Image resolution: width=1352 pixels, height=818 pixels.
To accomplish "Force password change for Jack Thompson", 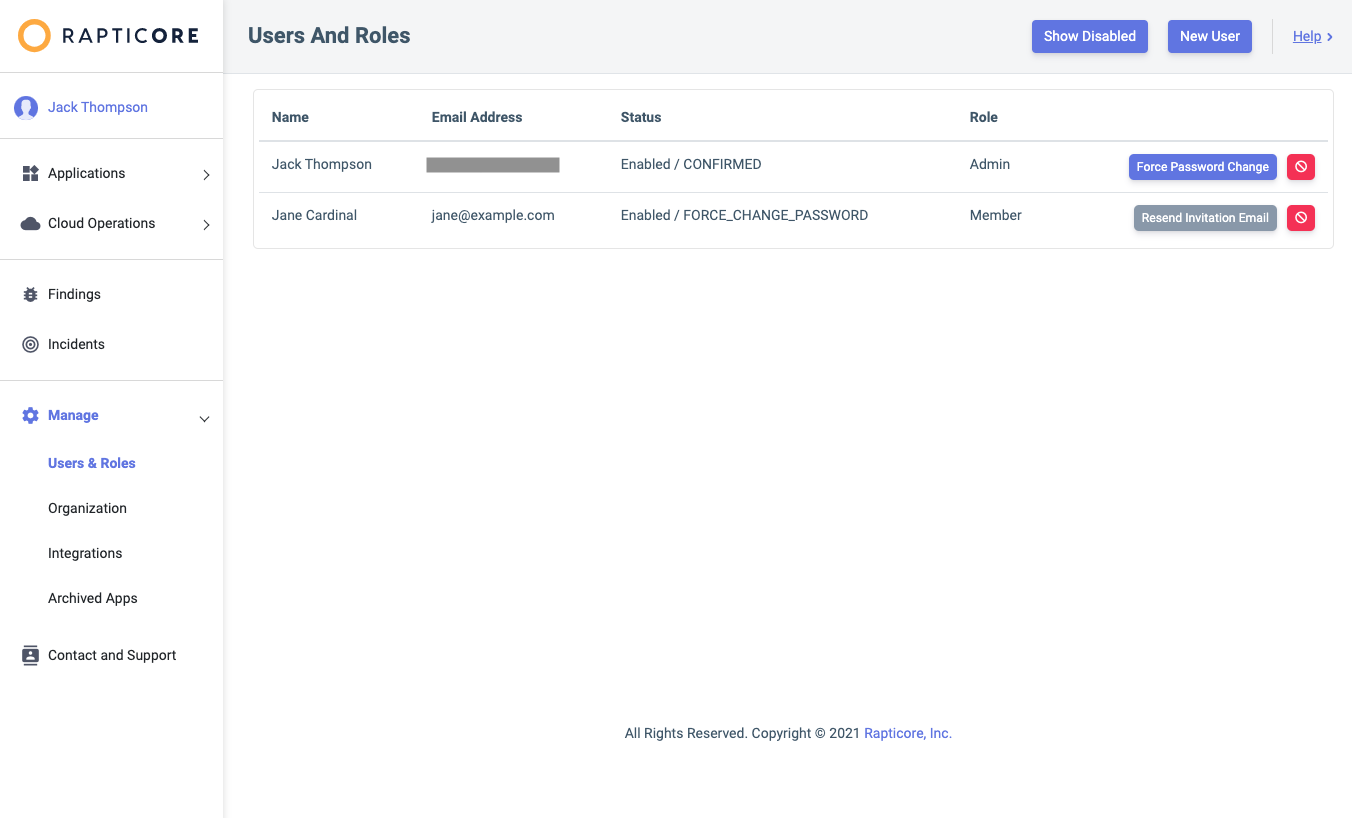I will (x=1203, y=167).
